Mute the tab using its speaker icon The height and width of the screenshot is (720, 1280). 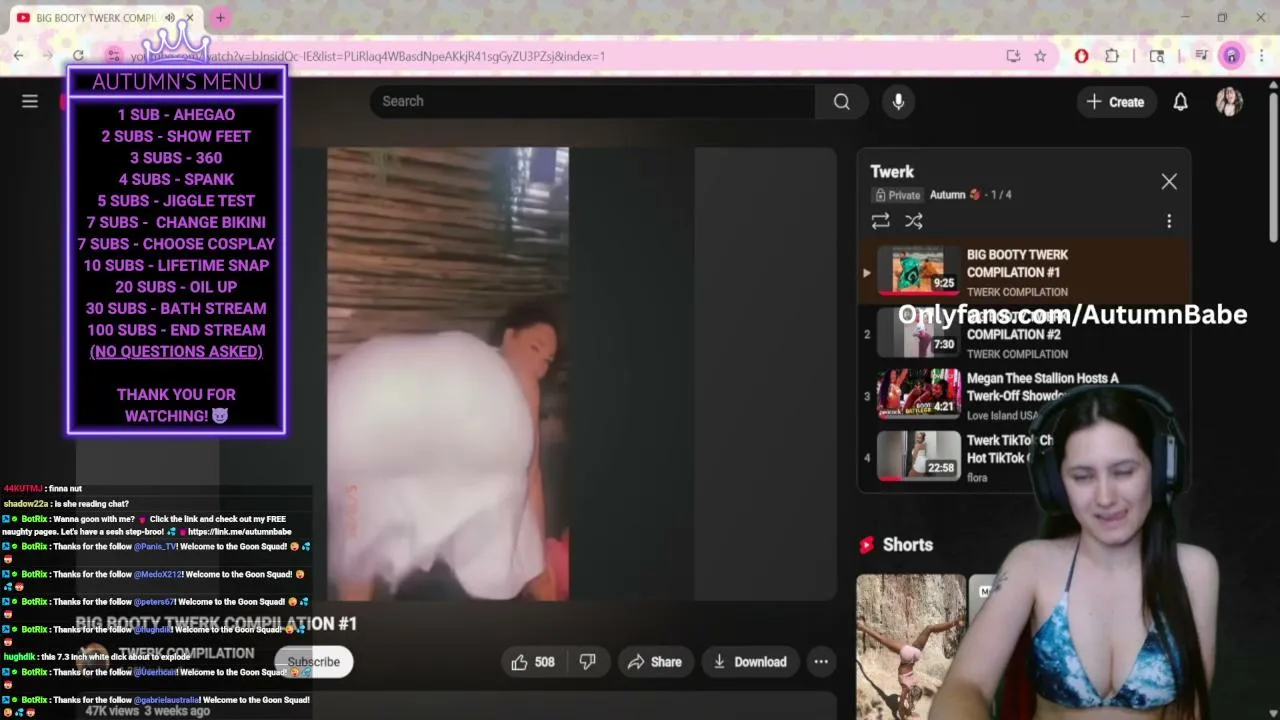click(170, 17)
